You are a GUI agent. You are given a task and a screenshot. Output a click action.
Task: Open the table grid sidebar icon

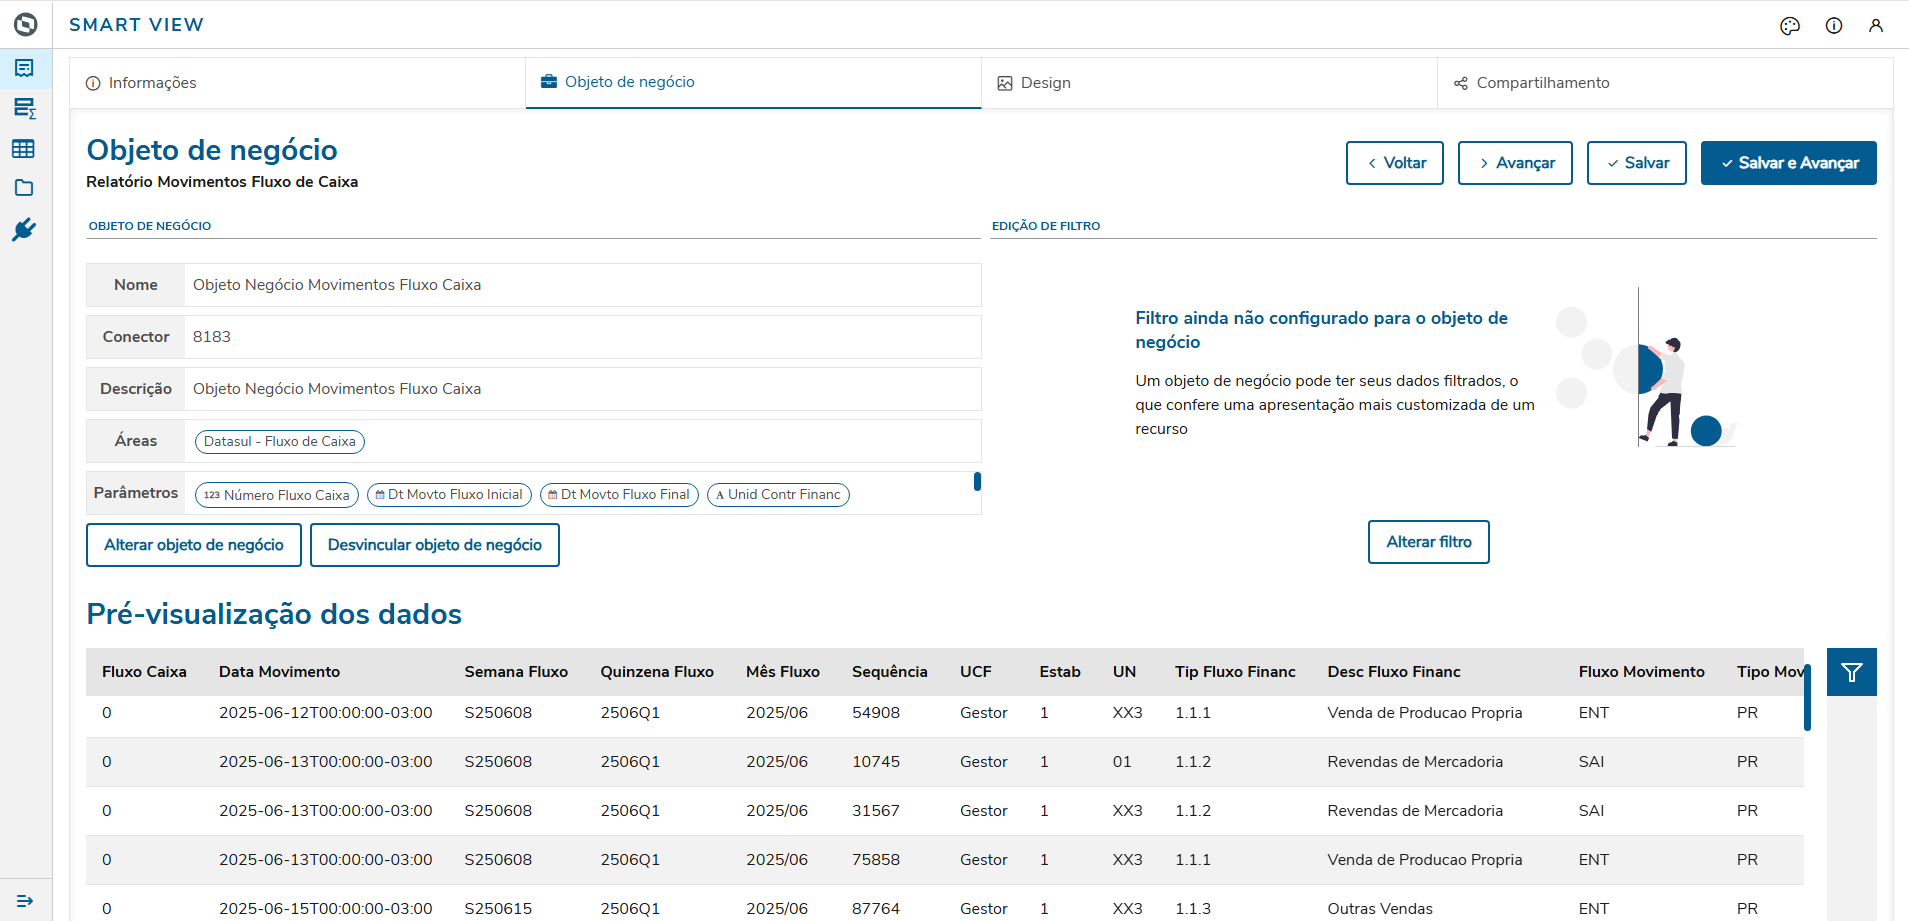coord(24,149)
